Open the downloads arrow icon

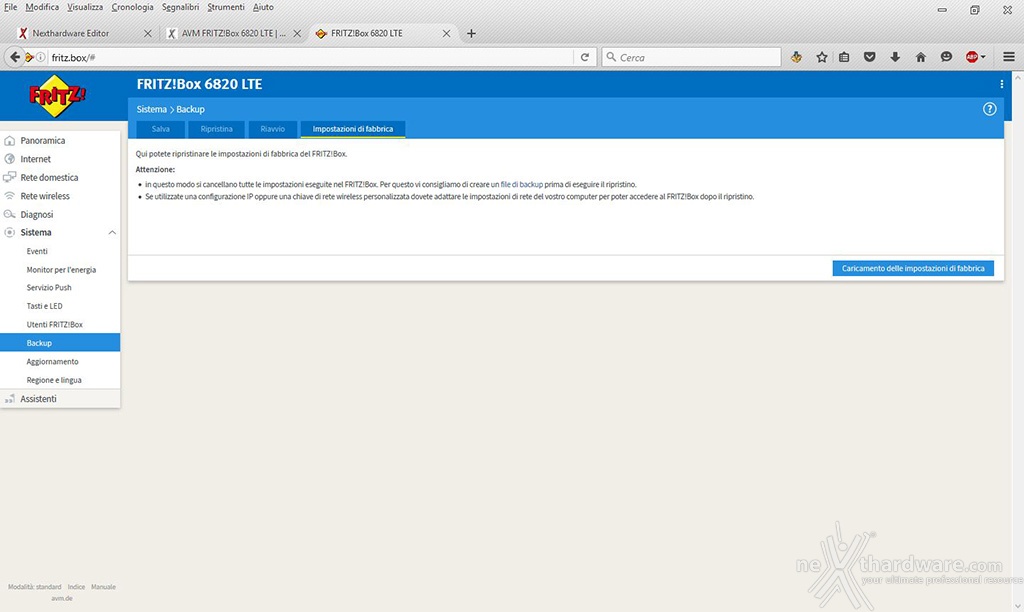point(895,57)
